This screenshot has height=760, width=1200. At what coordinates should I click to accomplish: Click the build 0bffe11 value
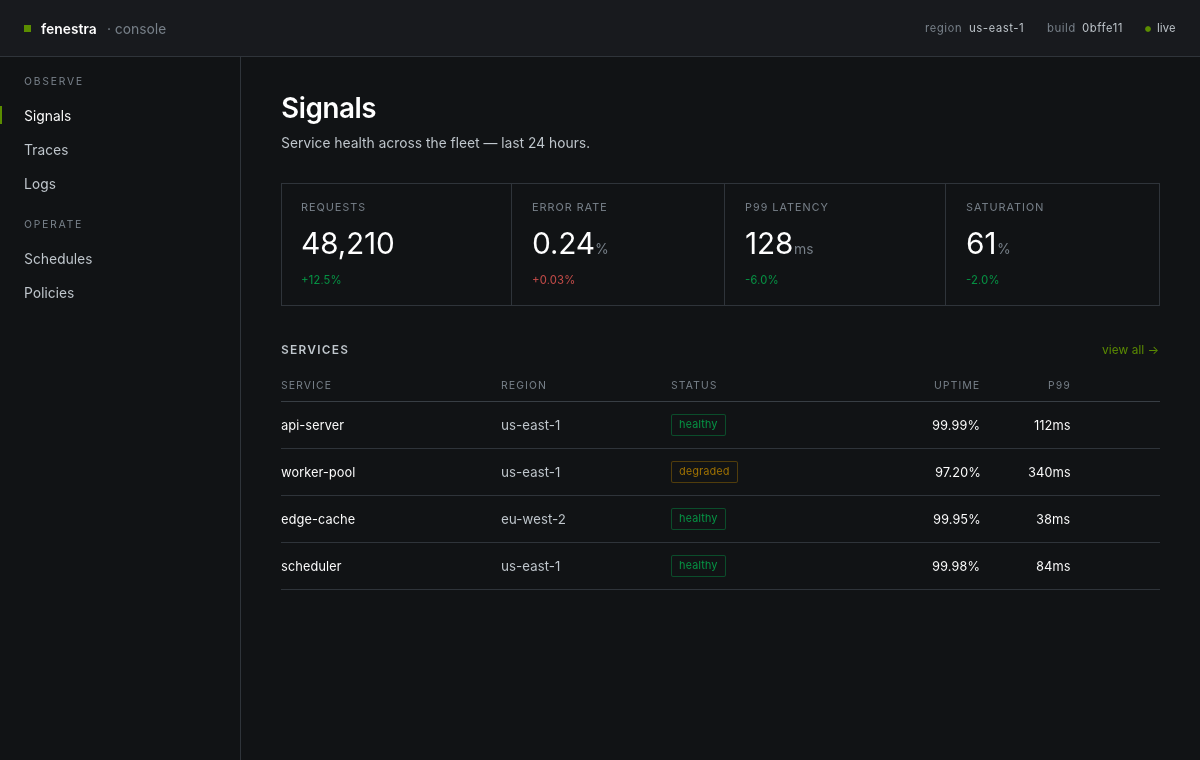point(1102,28)
